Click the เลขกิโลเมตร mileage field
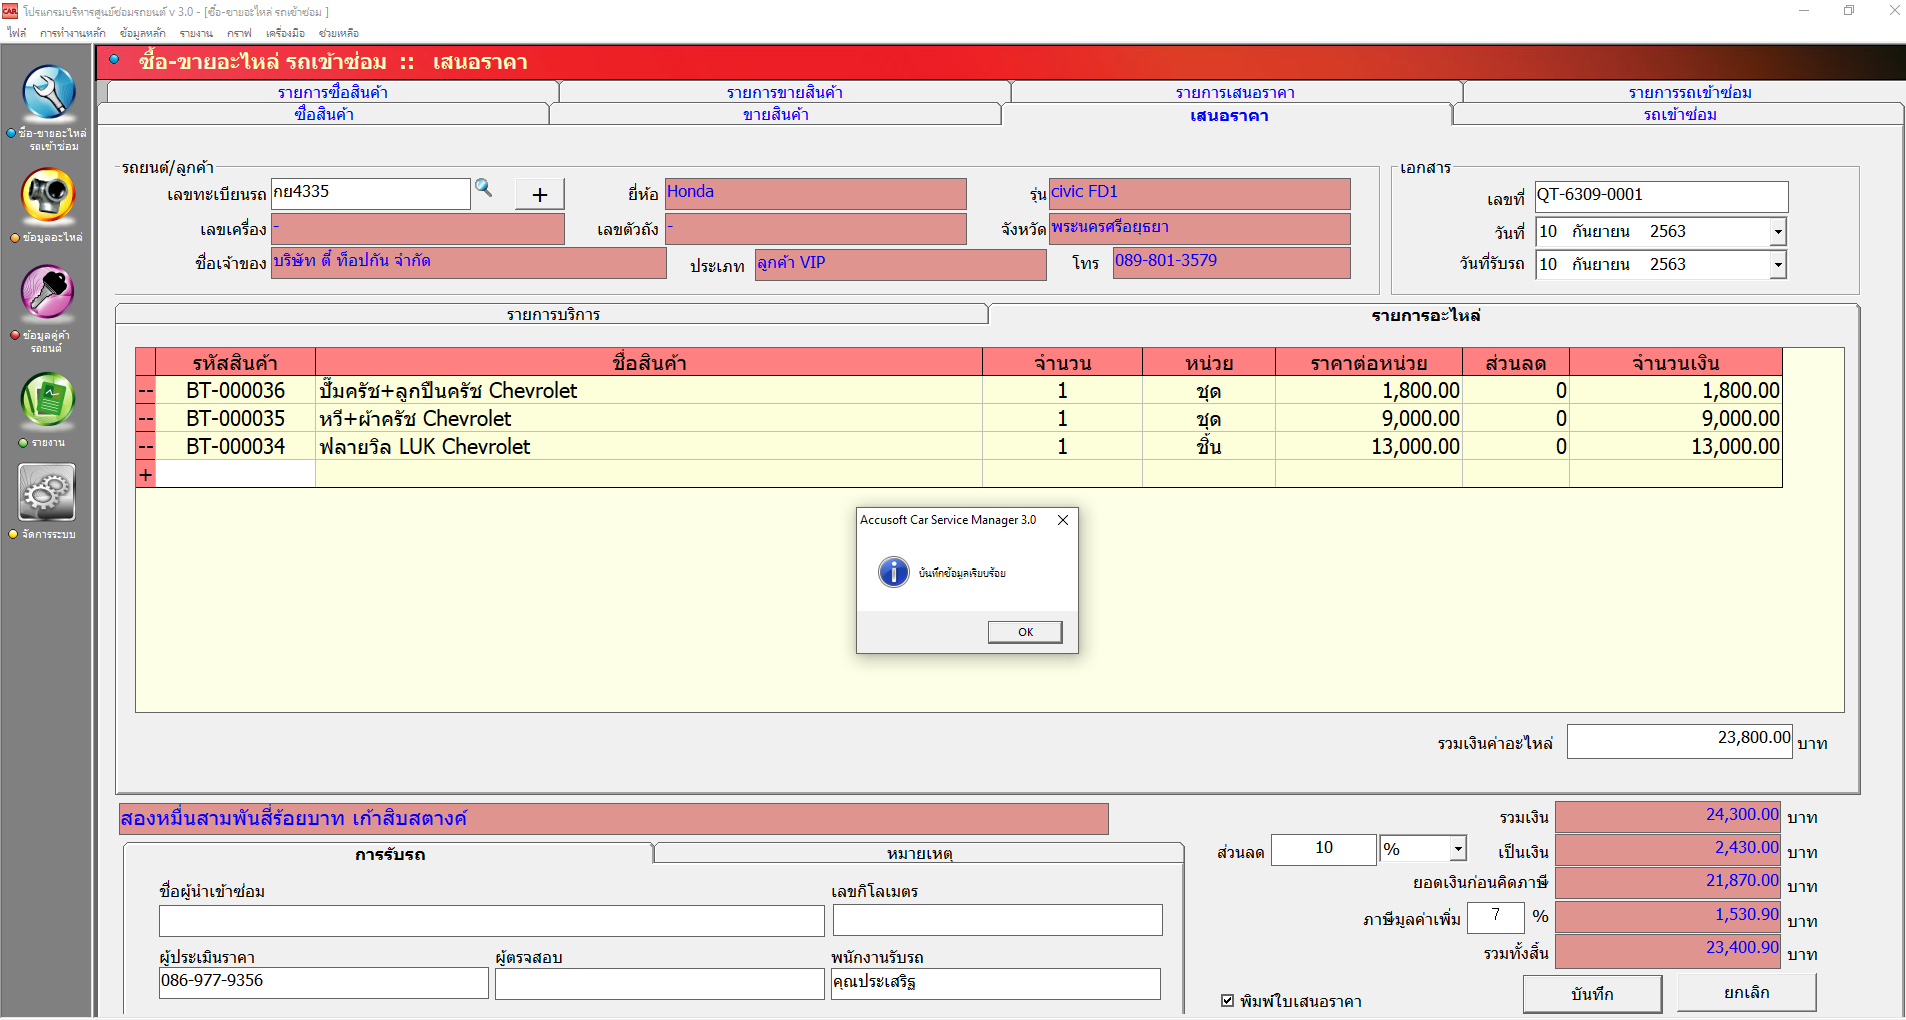This screenshot has height=1020, width=1906. tap(998, 920)
